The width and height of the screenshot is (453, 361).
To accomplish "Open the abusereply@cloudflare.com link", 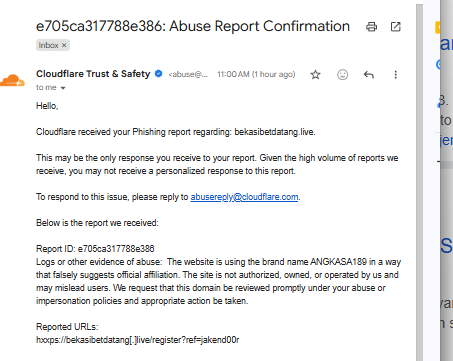I will tap(244, 197).
